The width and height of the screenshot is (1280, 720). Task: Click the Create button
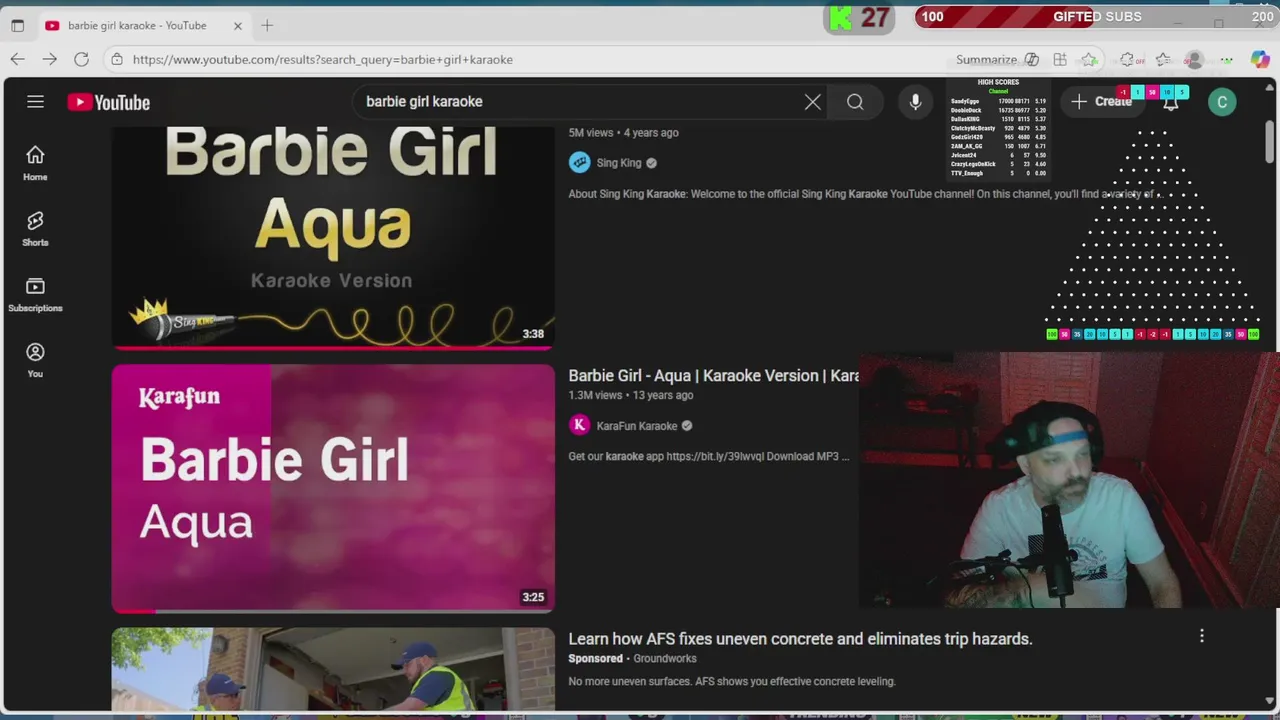tap(1103, 101)
